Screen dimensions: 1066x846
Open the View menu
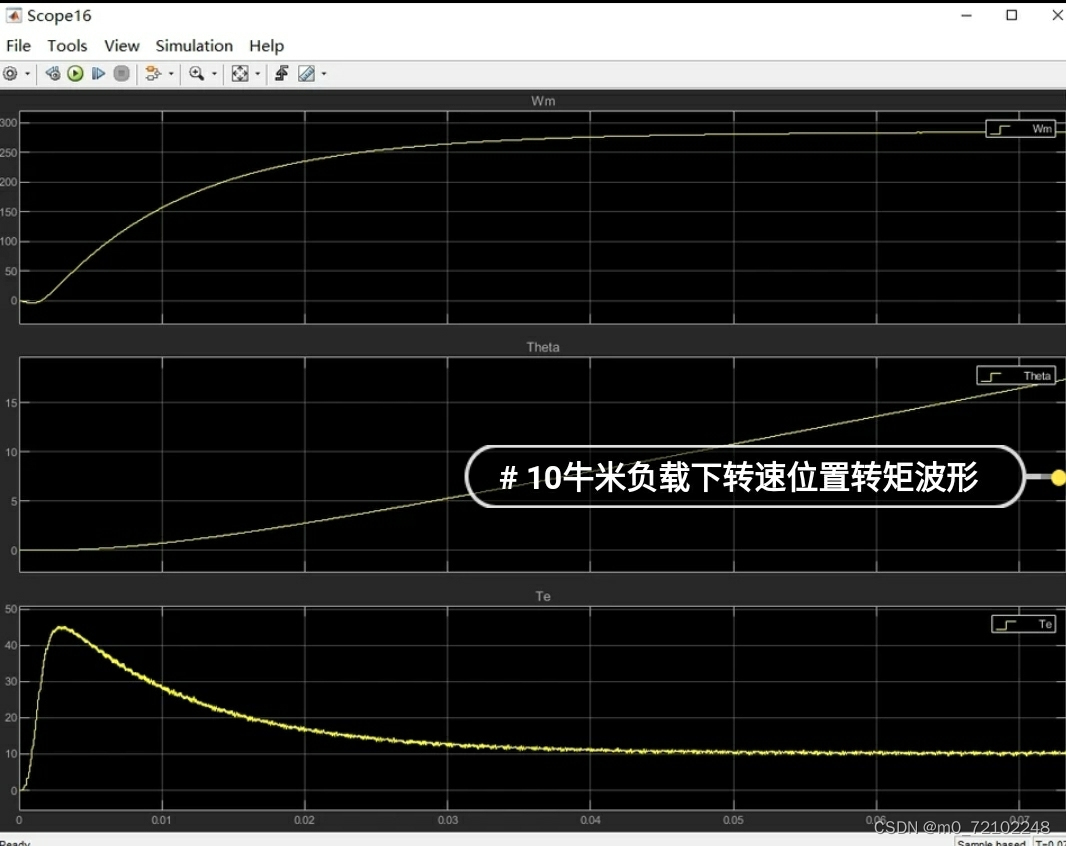(122, 46)
